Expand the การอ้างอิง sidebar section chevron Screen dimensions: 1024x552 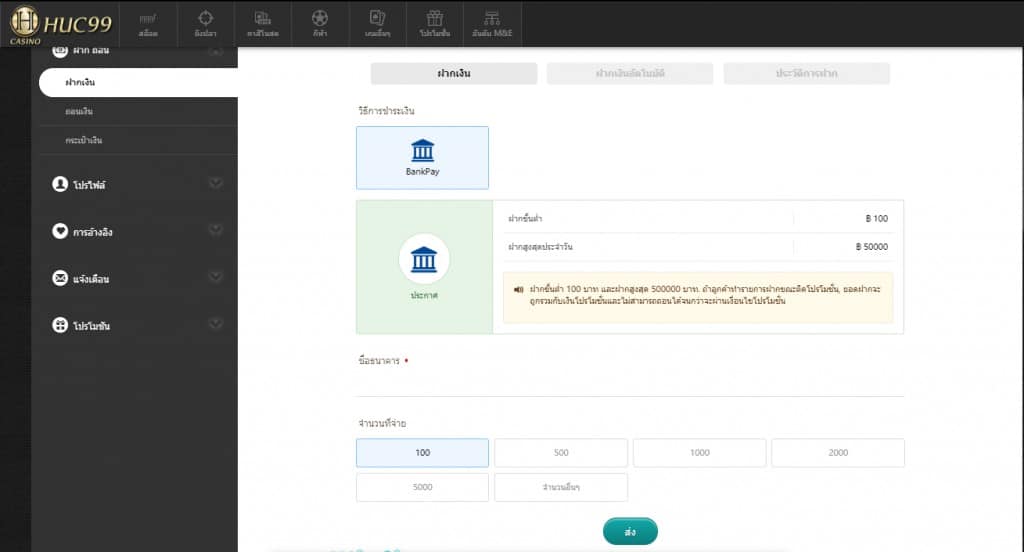(216, 229)
